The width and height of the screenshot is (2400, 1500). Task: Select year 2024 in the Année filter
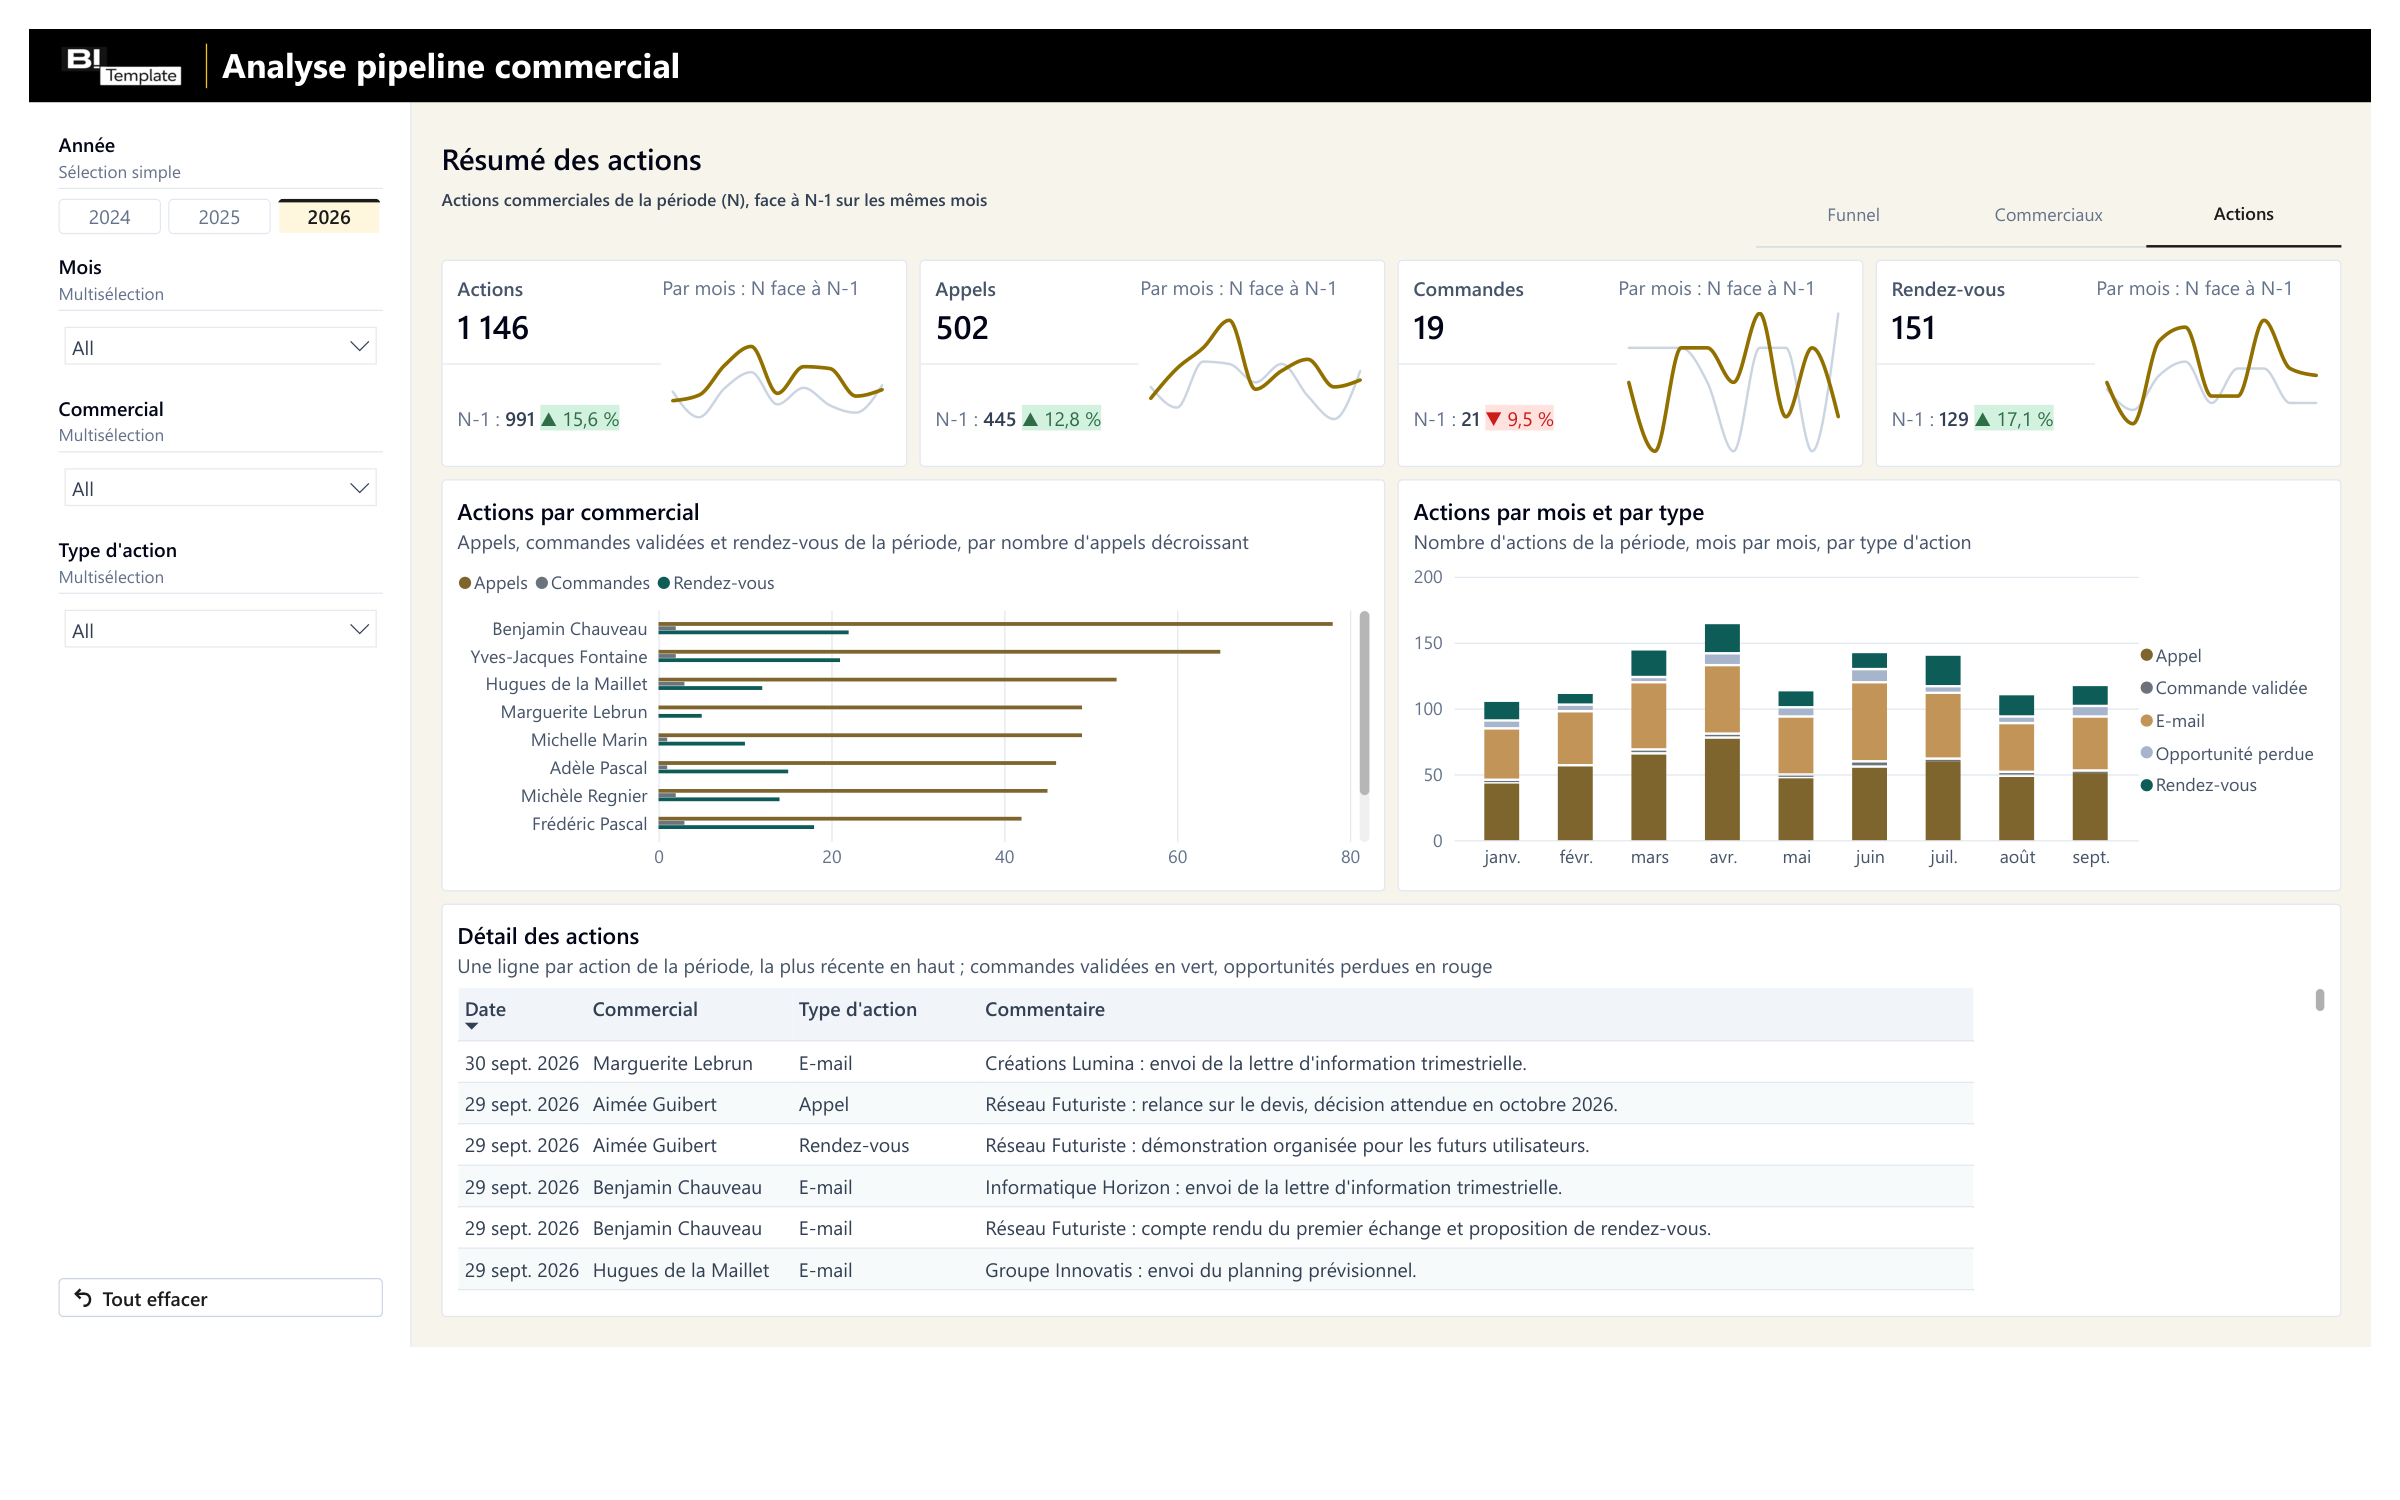pyautogui.click(x=110, y=217)
